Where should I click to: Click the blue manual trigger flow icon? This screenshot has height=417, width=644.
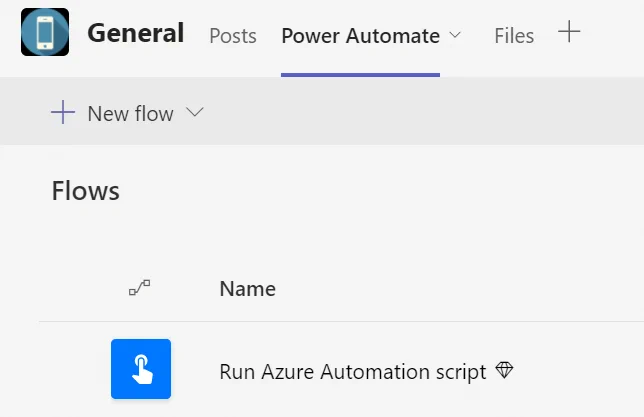[x=141, y=369]
